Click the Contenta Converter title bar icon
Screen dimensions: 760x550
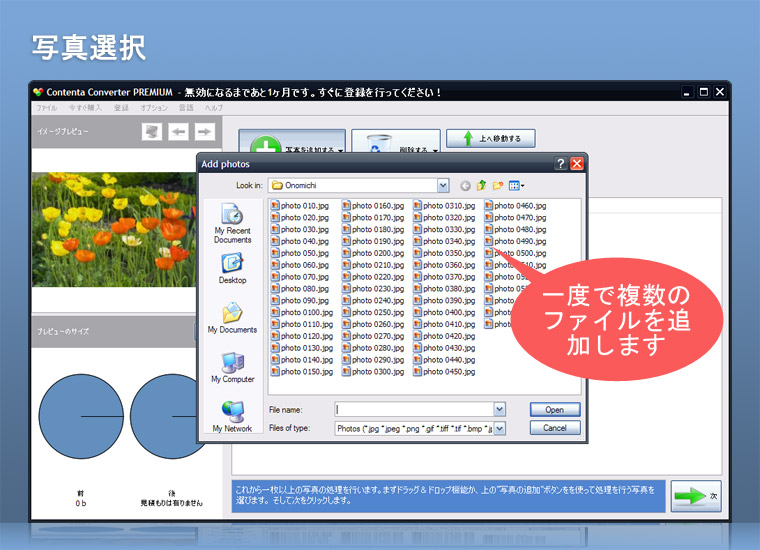click(38, 92)
